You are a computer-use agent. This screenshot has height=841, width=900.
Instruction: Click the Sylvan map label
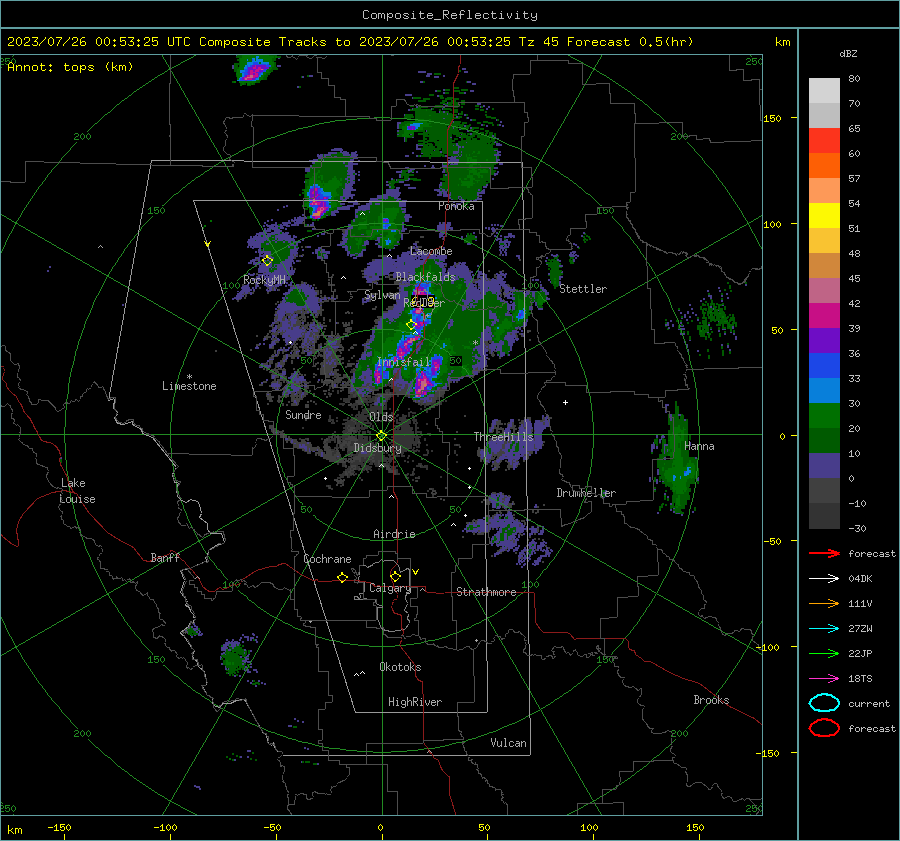[x=382, y=295]
